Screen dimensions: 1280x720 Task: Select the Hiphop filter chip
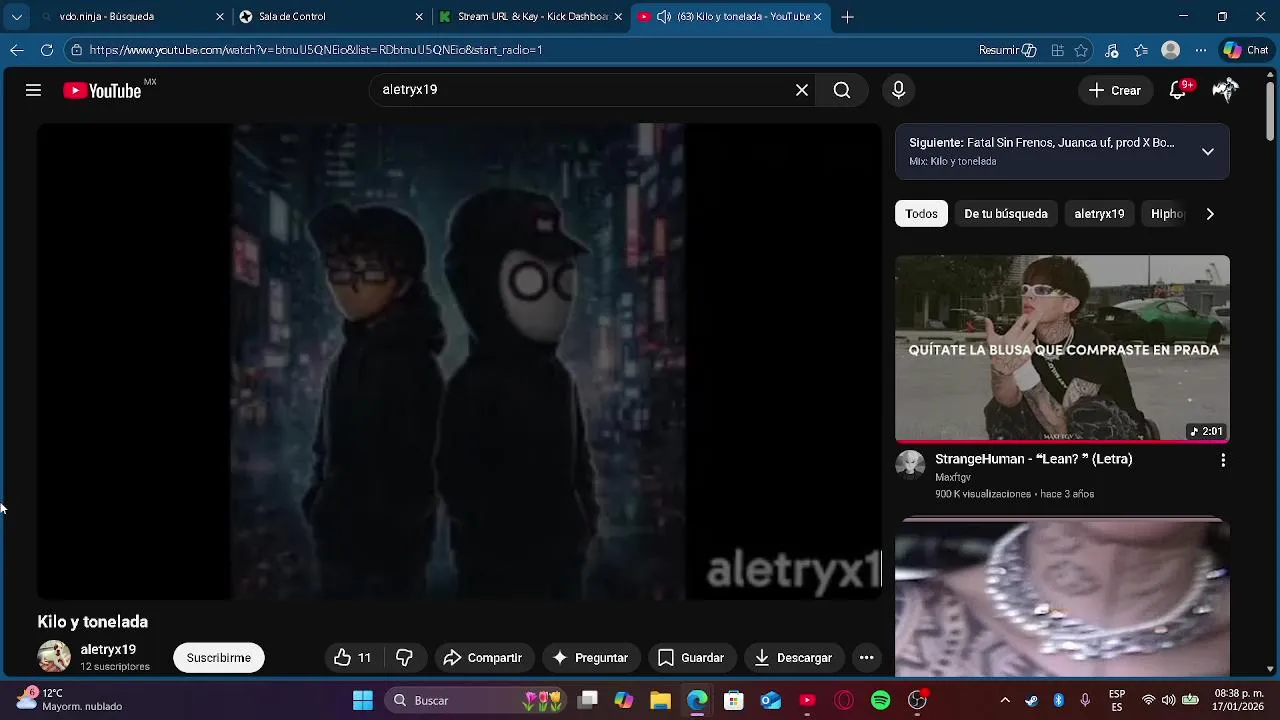[1166, 213]
